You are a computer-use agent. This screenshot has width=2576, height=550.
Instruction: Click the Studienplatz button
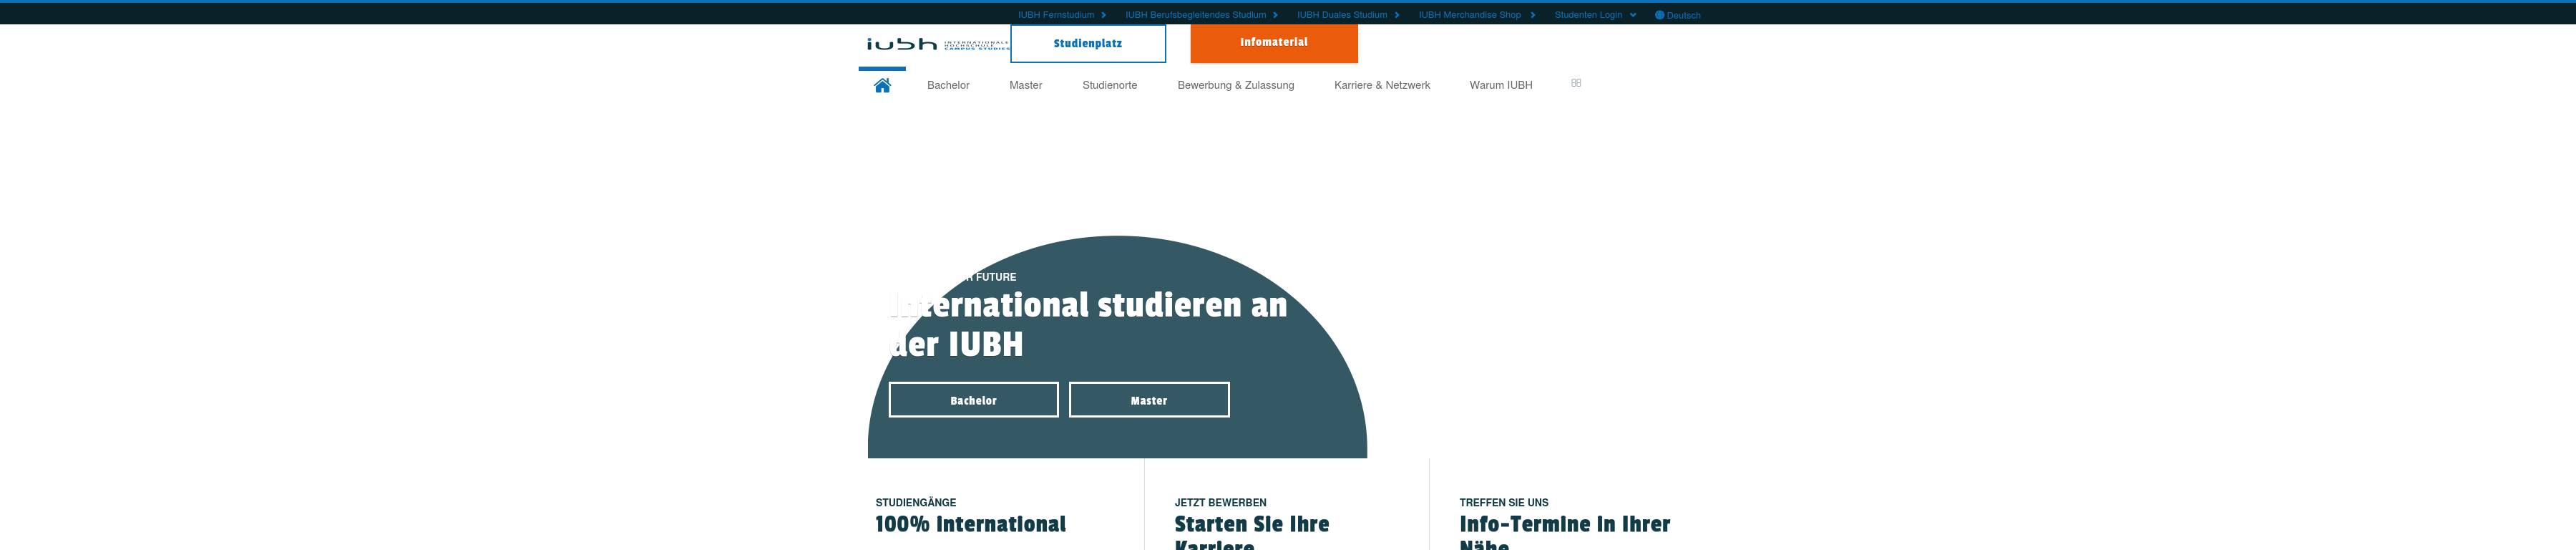click(1087, 44)
